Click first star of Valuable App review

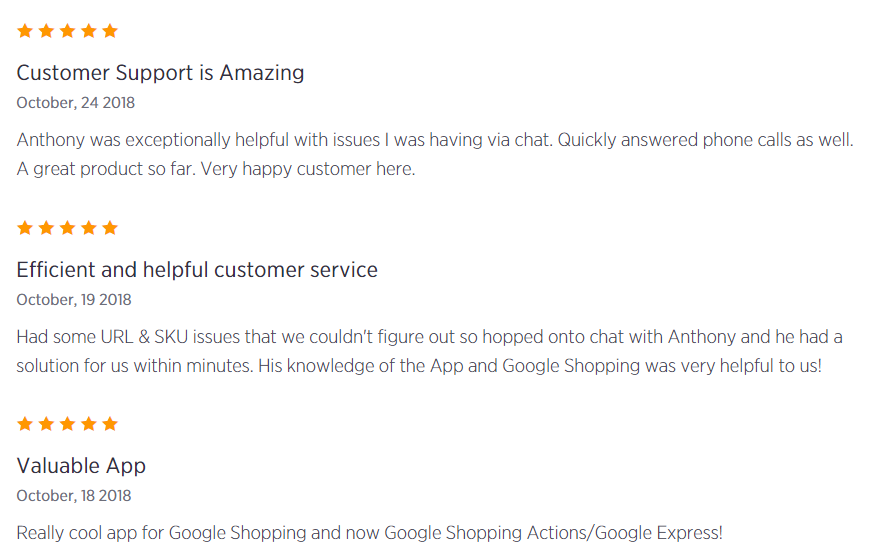[25, 424]
